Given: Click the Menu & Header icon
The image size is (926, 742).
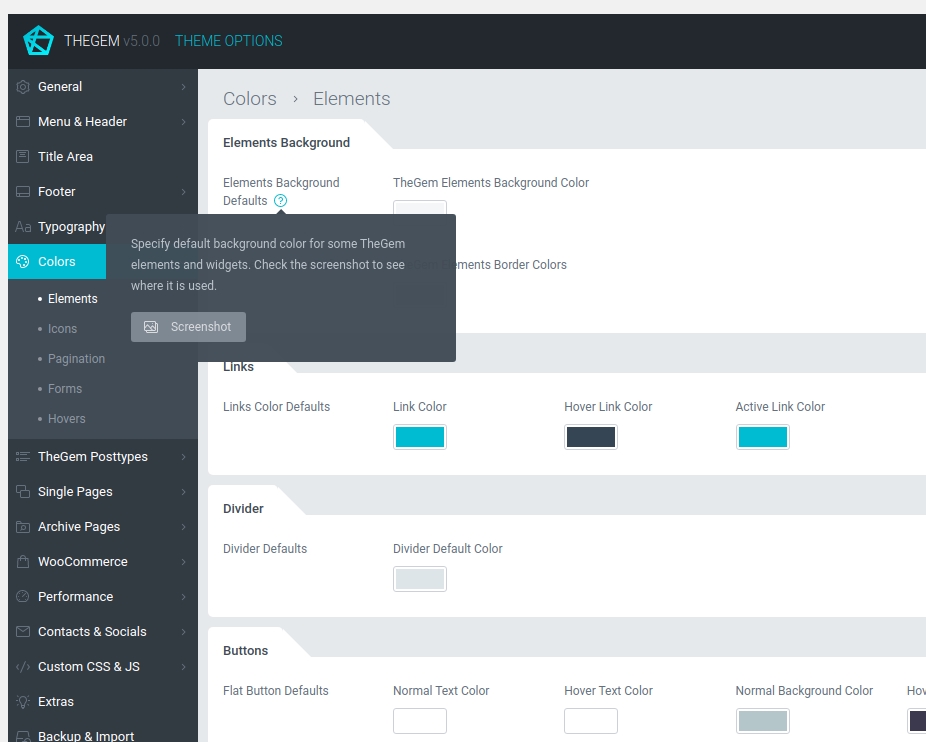Looking at the screenshot, I should pos(23,122).
